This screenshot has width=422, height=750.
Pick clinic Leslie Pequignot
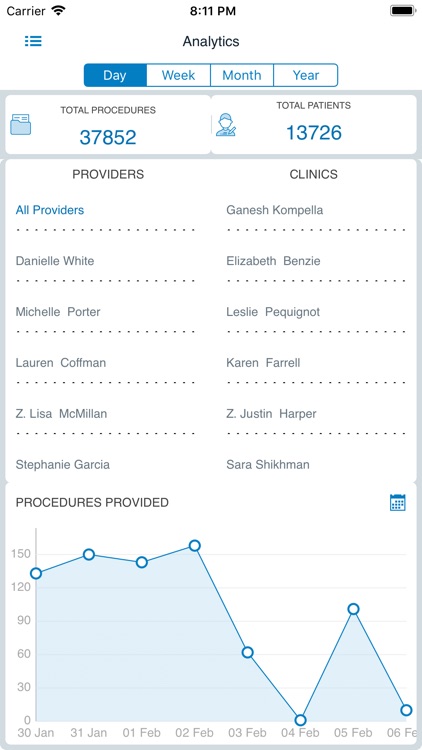click(x=273, y=312)
